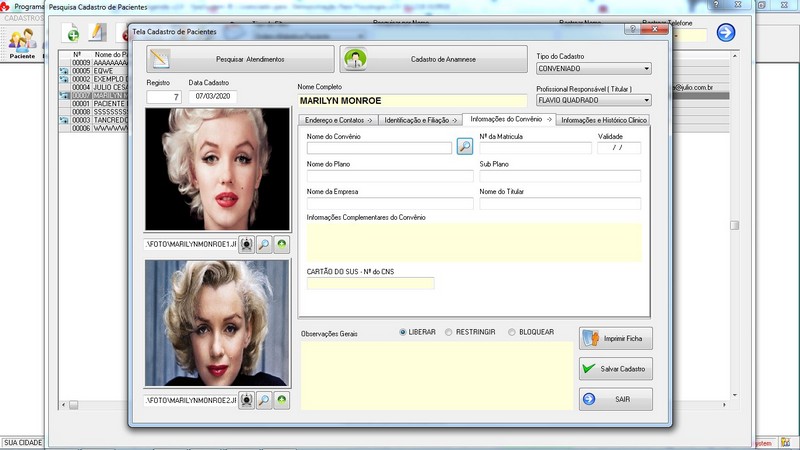Click the SAIR button
The width and height of the screenshot is (800, 450).
click(x=615, y=399)
